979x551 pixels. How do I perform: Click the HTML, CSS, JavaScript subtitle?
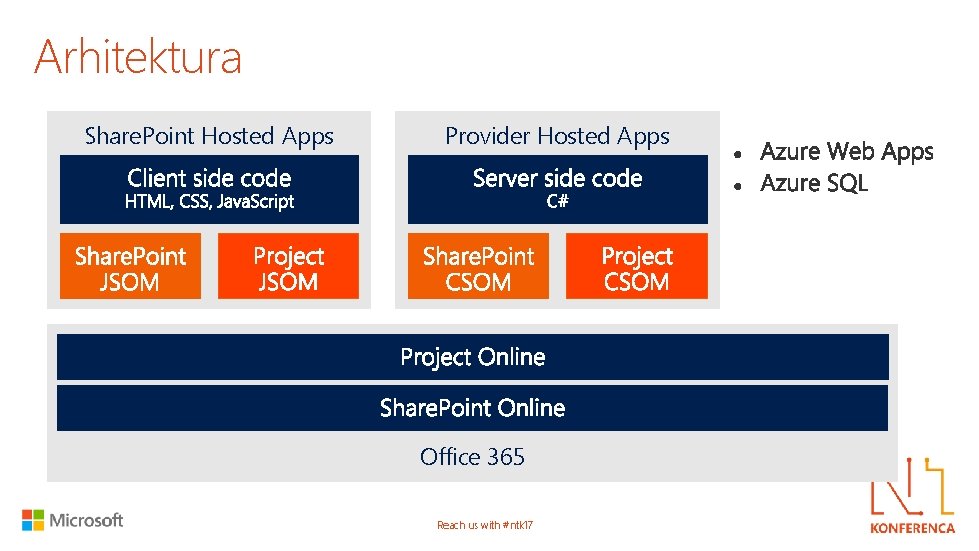pyautogui.click(x=209, y=202)
